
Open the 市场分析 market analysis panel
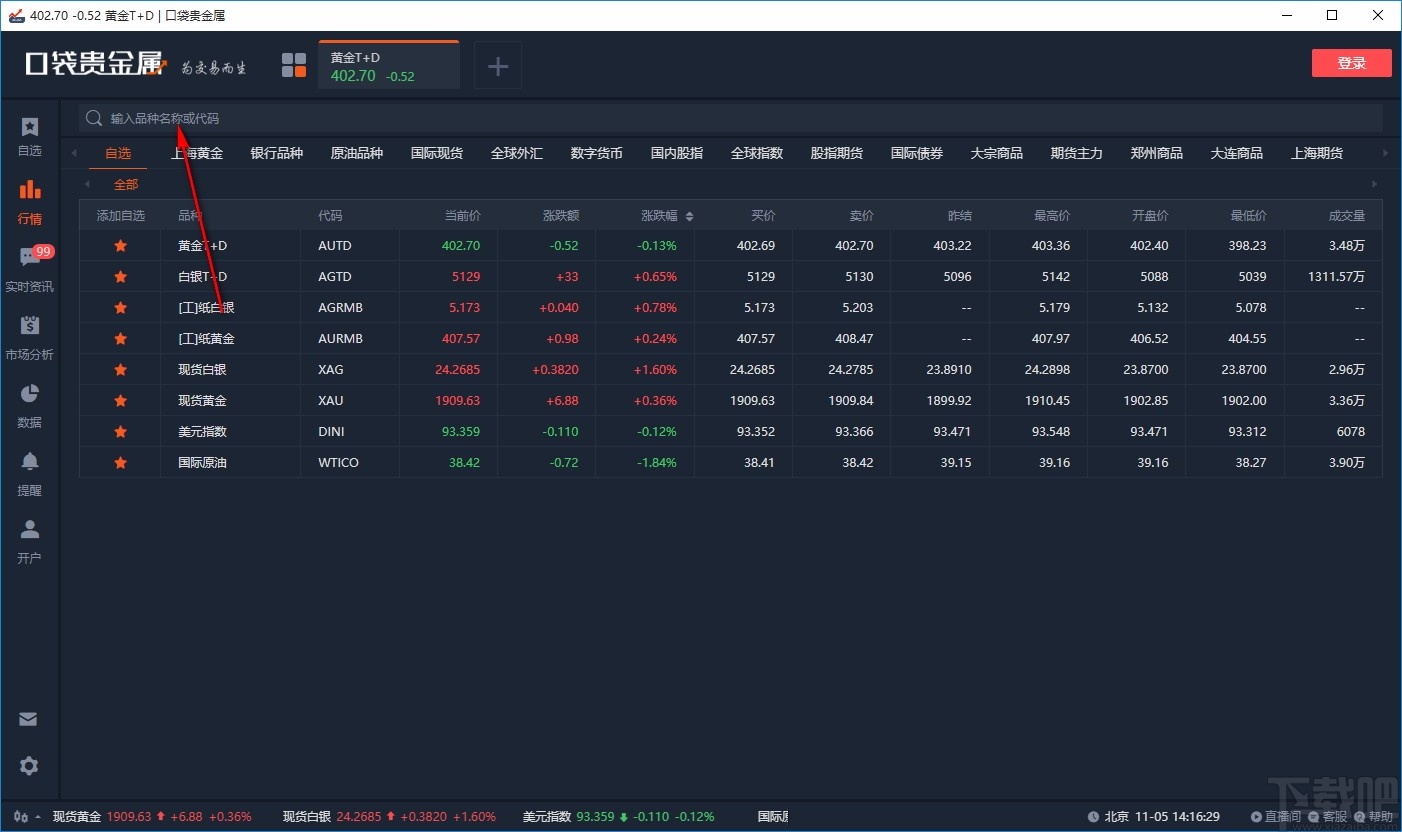(x=29, y=338)
